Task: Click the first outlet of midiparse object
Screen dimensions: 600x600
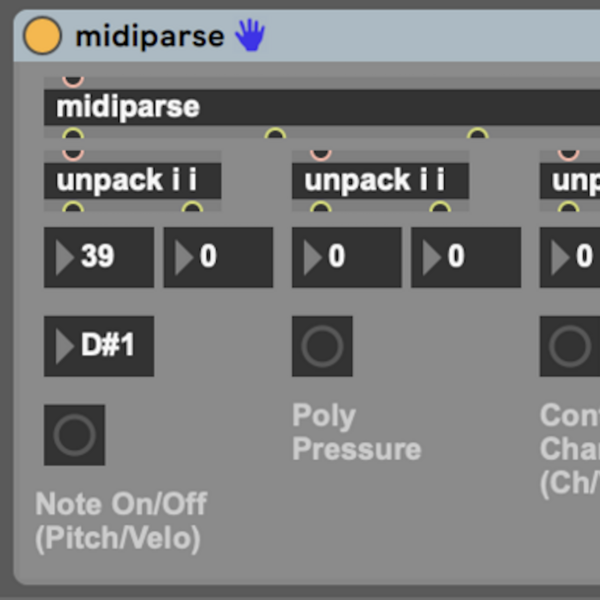Action: 73,133
